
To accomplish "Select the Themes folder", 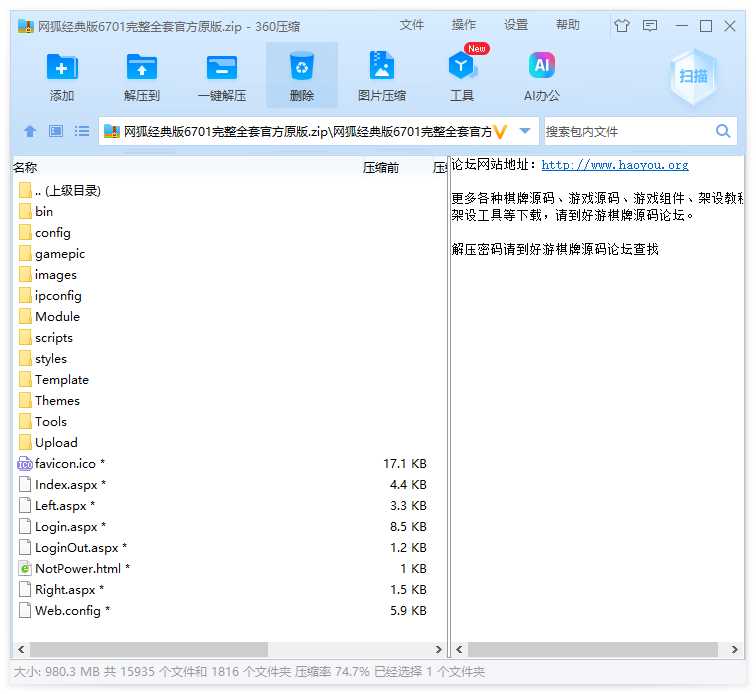I will pyautogui.click(x=49, y=400).
